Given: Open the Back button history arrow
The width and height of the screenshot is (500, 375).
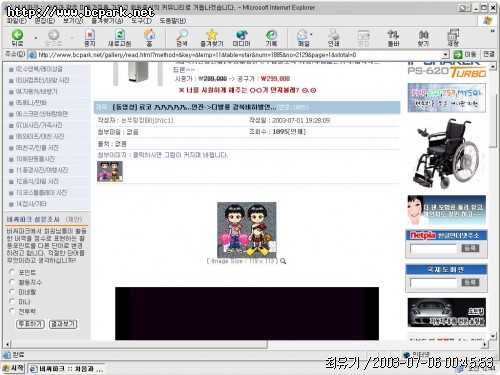Looking at the screenshot, I should [35, 38].
